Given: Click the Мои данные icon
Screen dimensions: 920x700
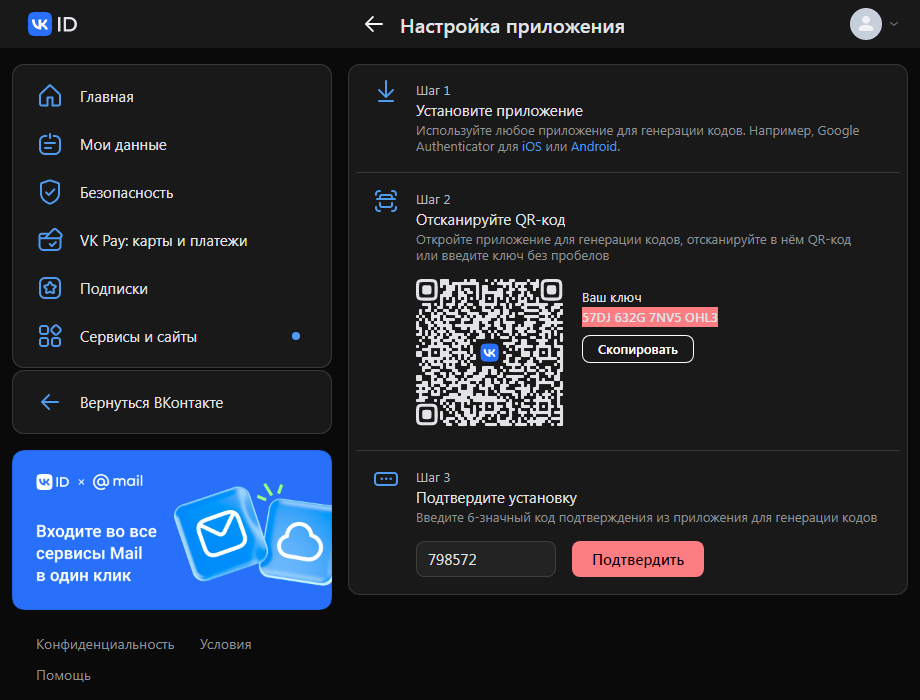Looking at the screenshot, I should pos(50,144).
